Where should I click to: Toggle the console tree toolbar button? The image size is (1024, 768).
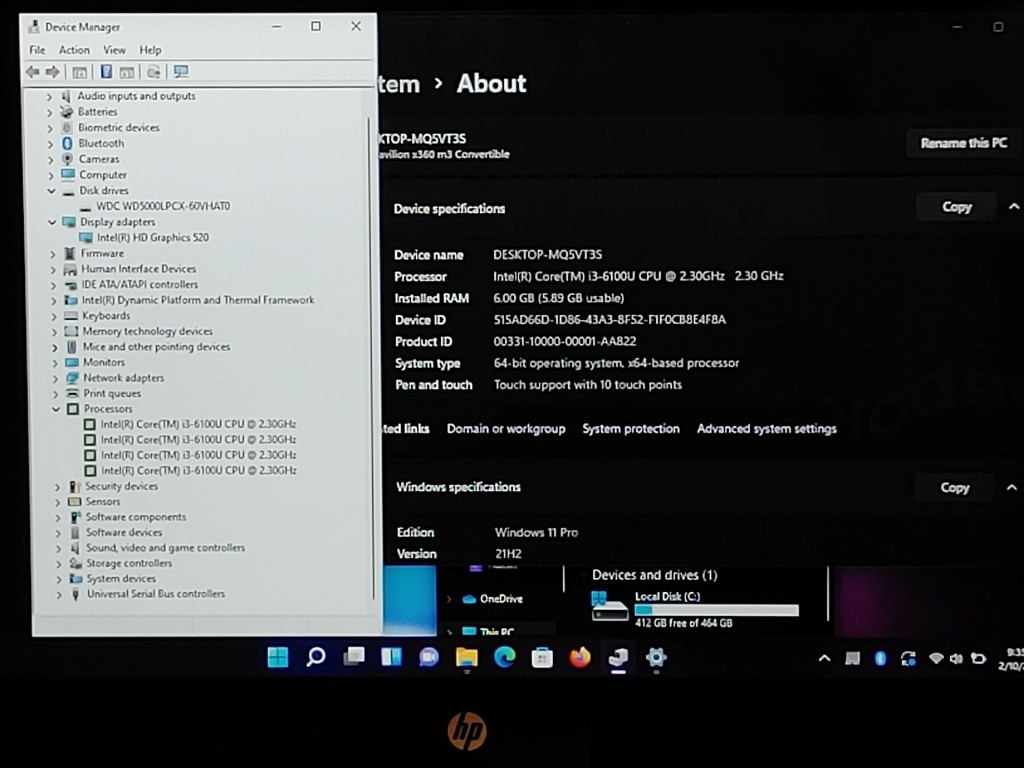(x=80, y=72)
